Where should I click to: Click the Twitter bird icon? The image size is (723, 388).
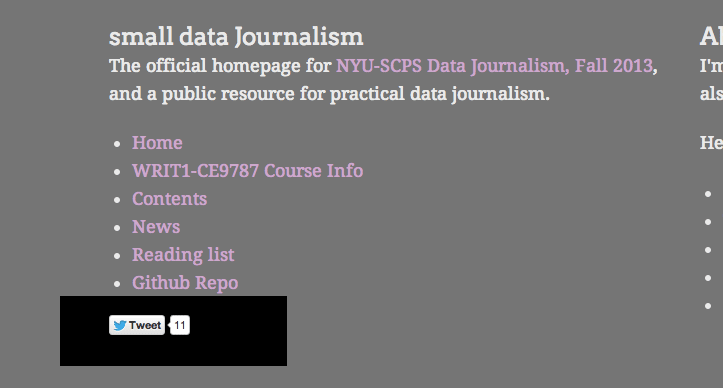click(x=119, y=325)
